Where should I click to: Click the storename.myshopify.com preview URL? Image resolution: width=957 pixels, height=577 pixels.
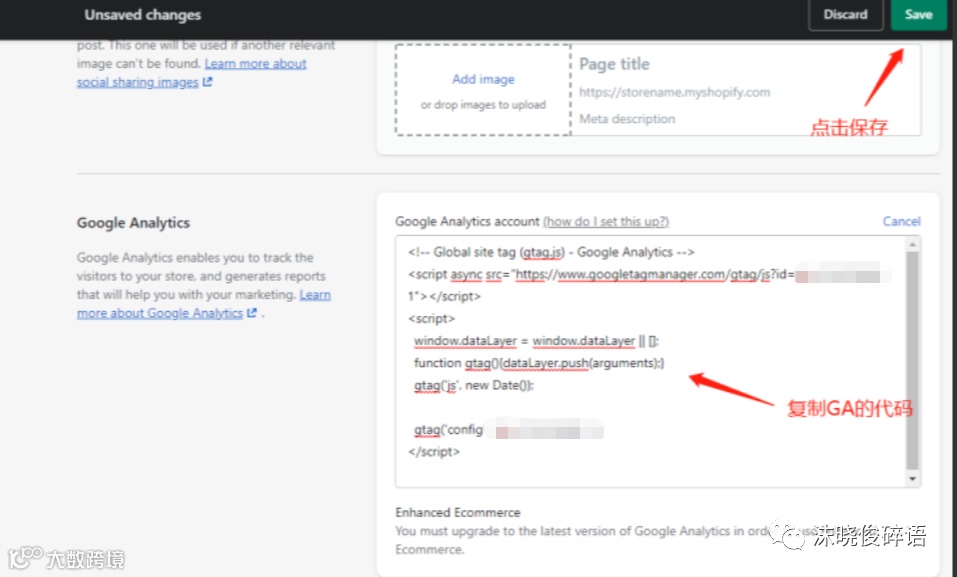pyautogui.click(x=674, y=92)
